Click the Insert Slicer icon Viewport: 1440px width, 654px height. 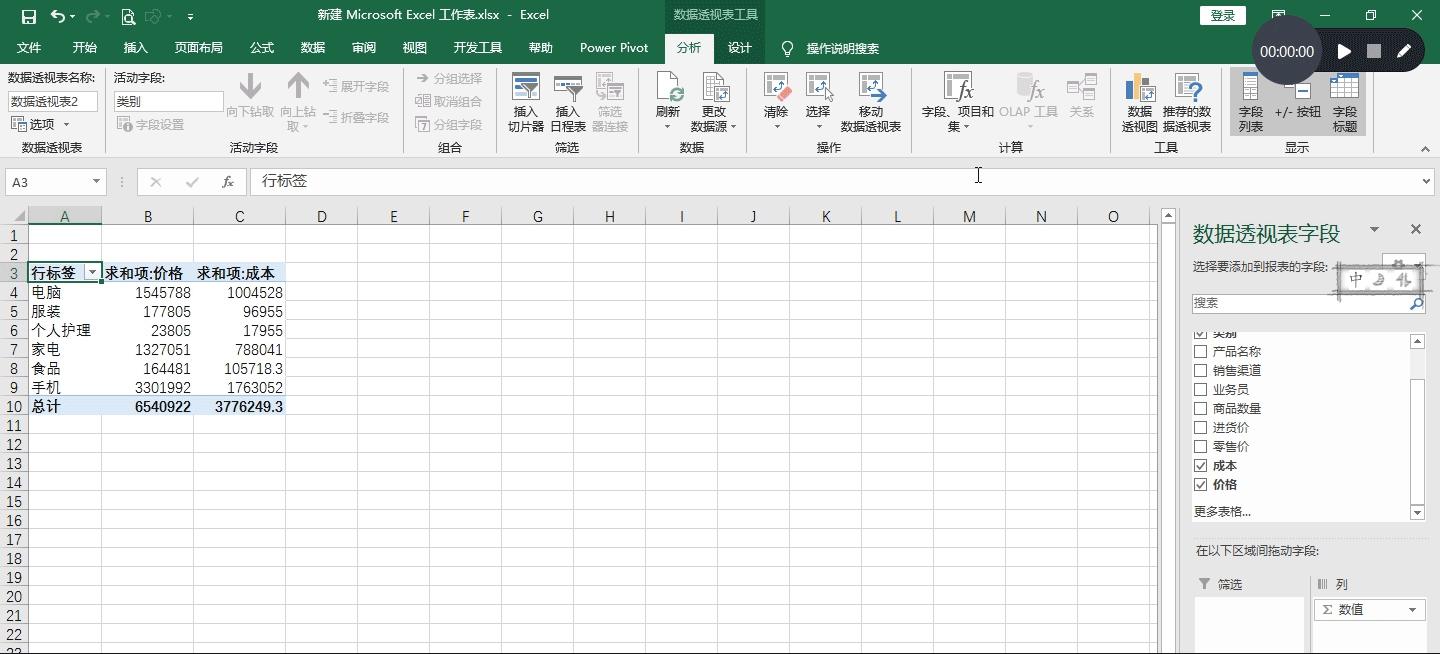pos(525,101)
